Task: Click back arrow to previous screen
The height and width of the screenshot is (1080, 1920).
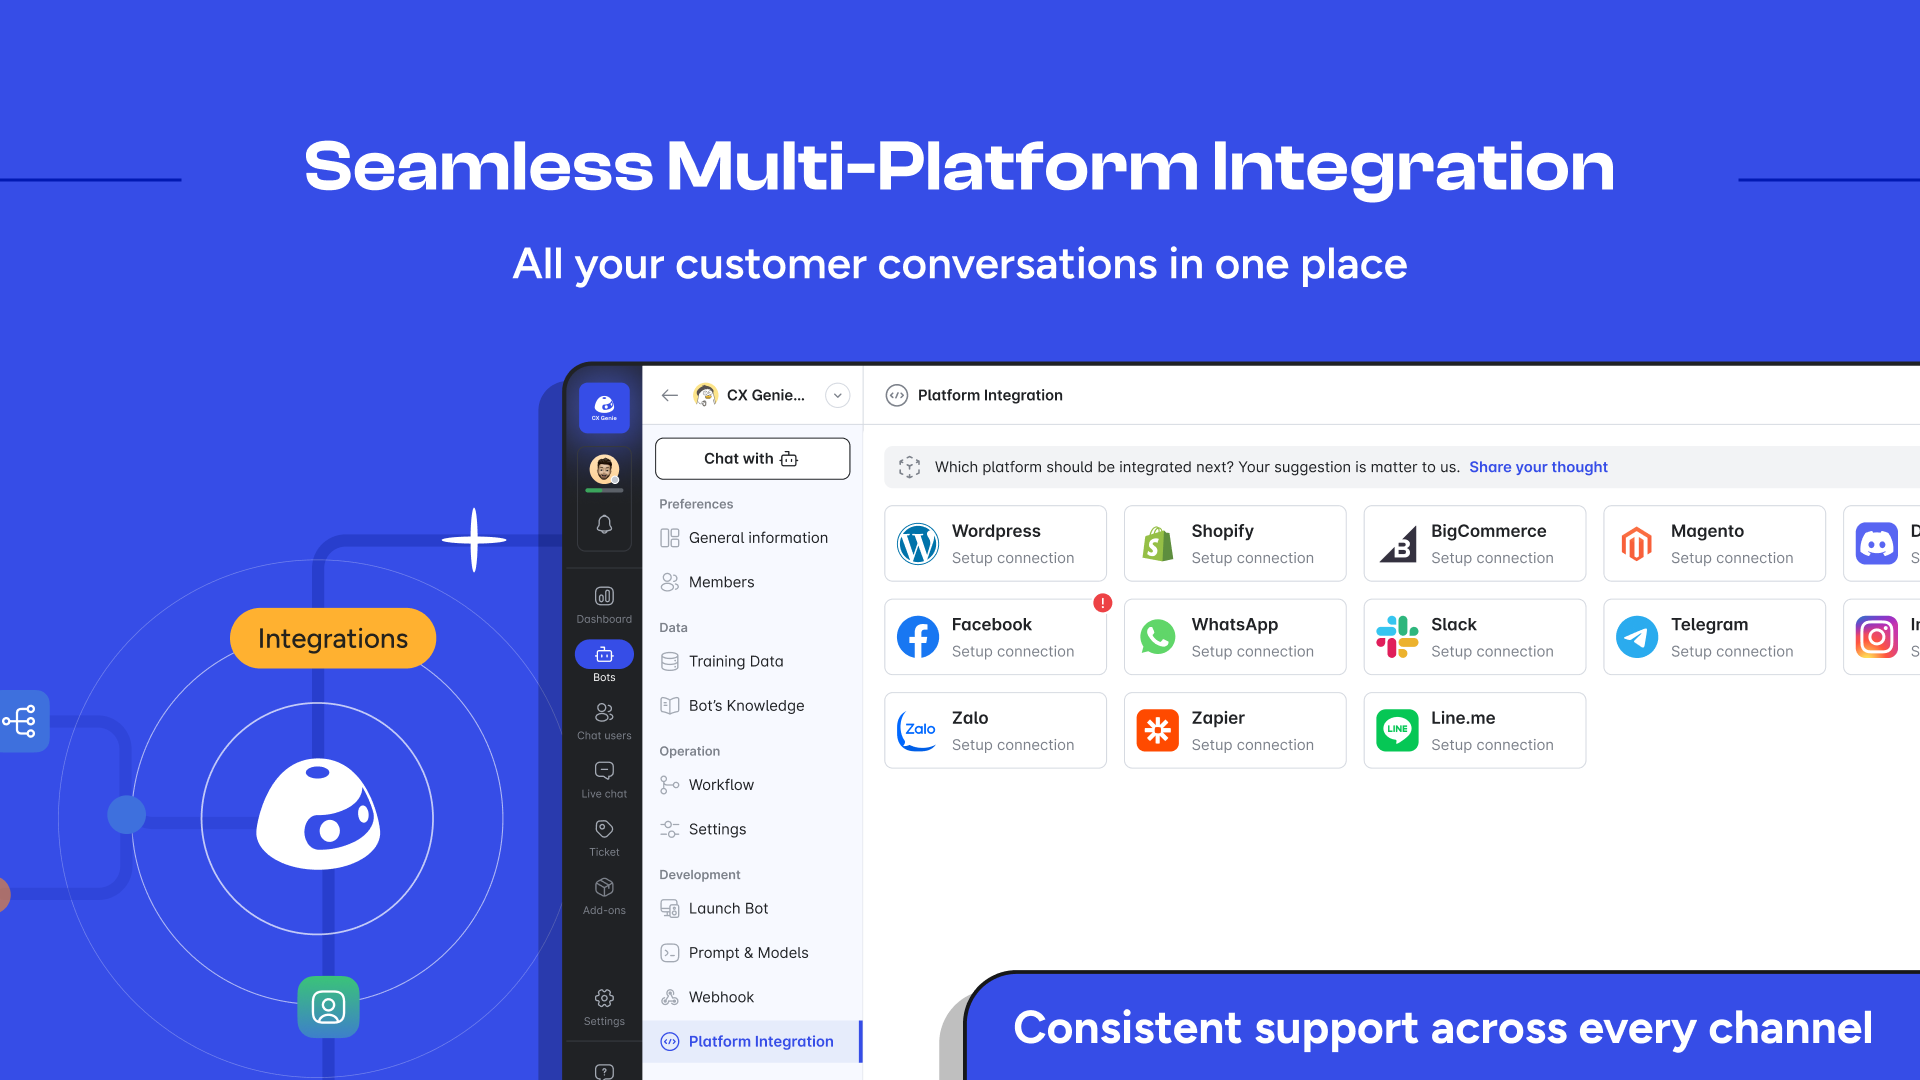Action: [x=671, y=394]
